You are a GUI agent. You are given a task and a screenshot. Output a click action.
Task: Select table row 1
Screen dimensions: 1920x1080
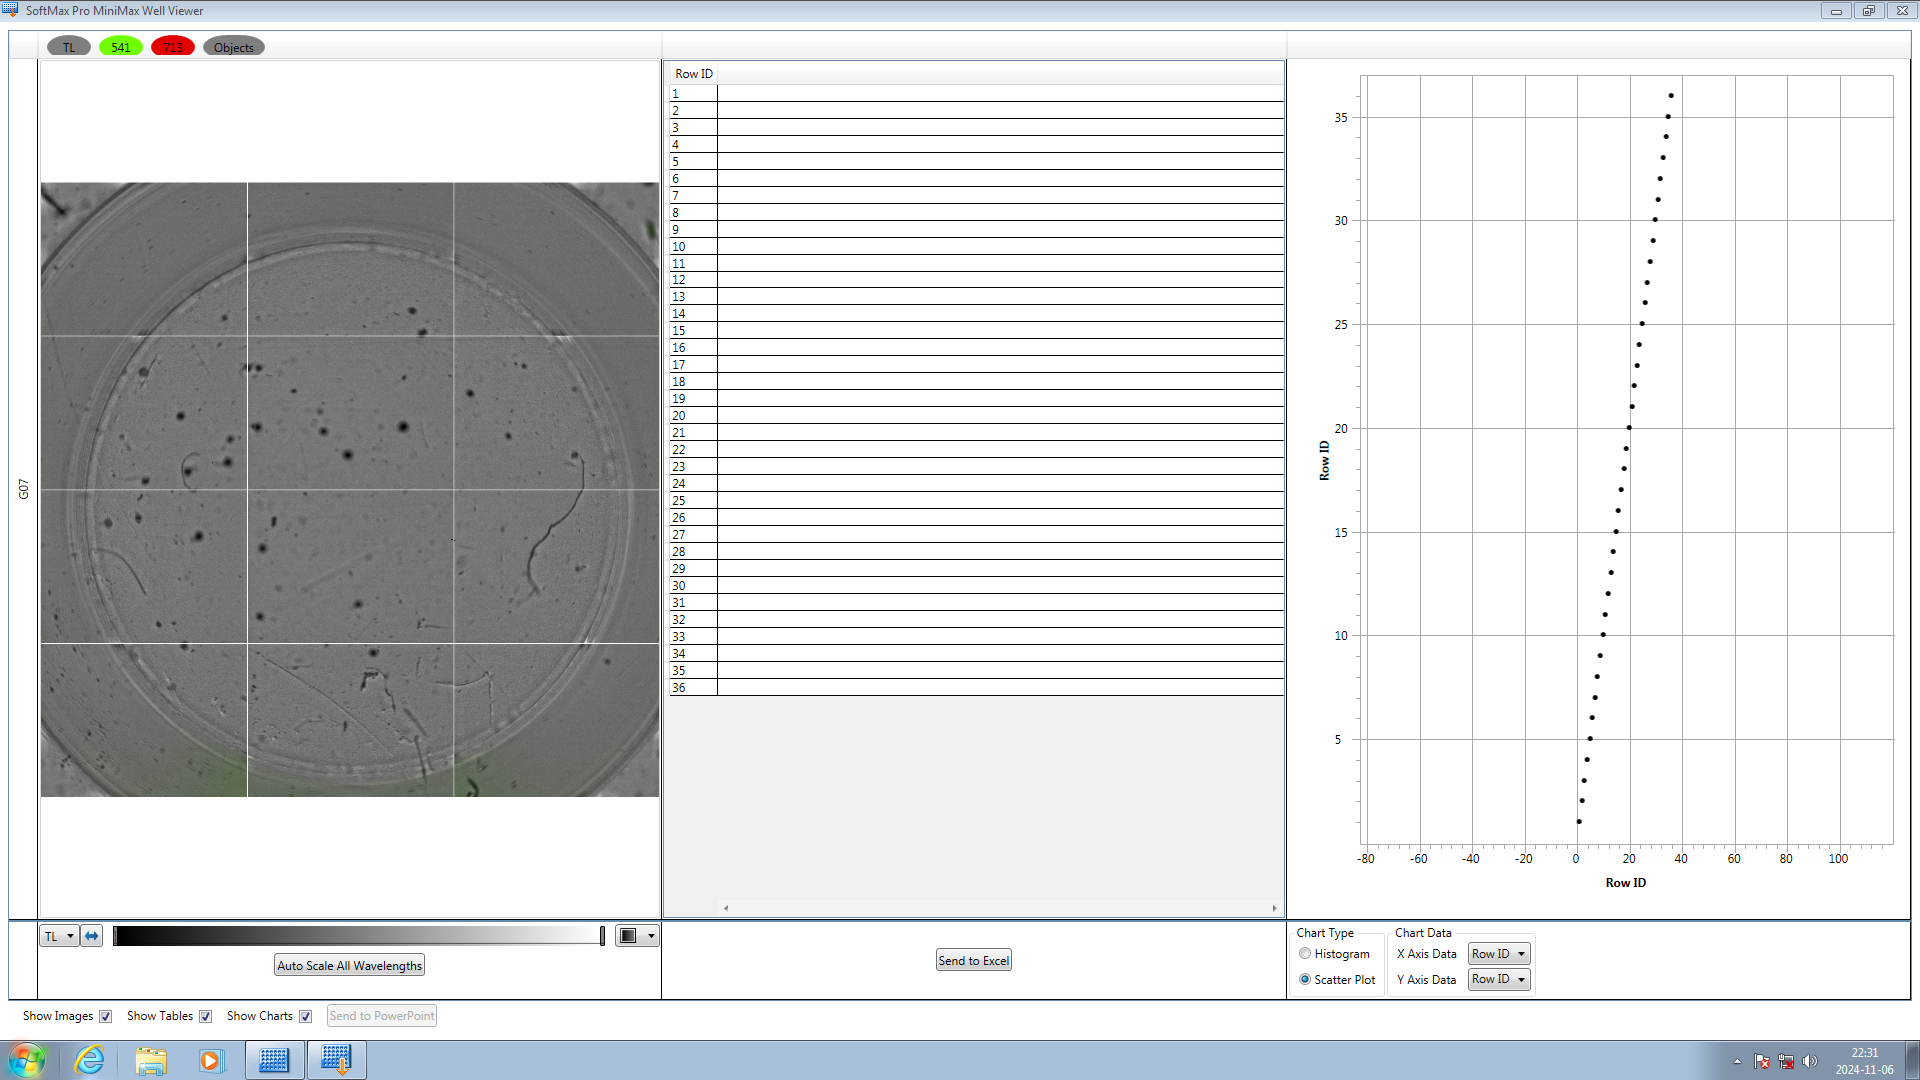click(x=976, y=94)
